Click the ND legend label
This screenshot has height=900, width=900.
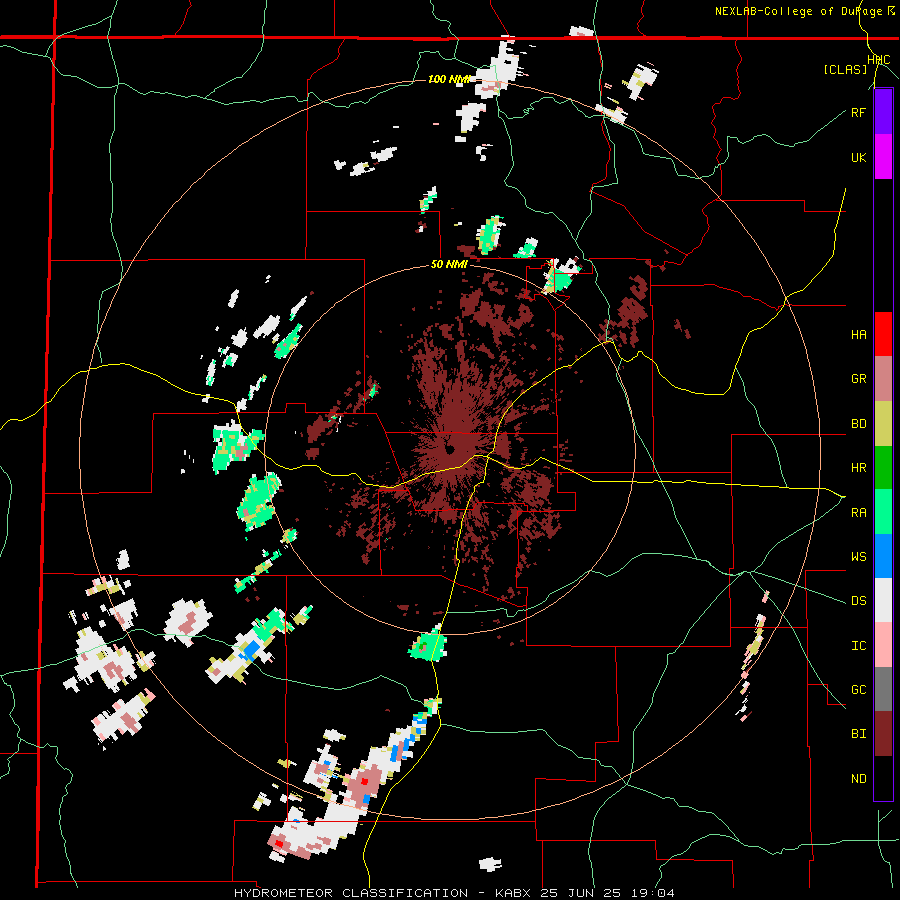[858, 779]
